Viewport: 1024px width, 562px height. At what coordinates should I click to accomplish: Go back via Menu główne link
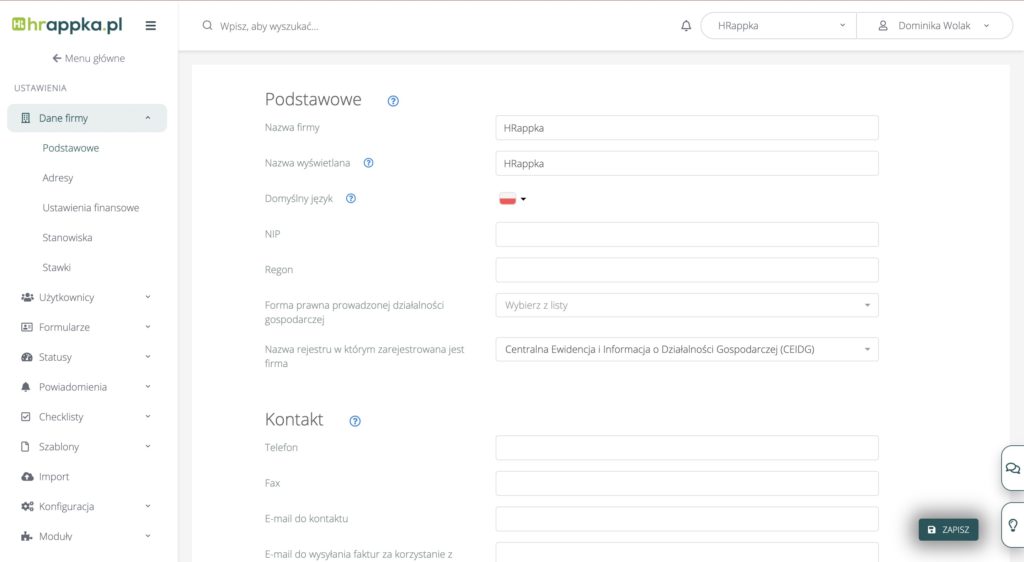[x=88, y=58]
